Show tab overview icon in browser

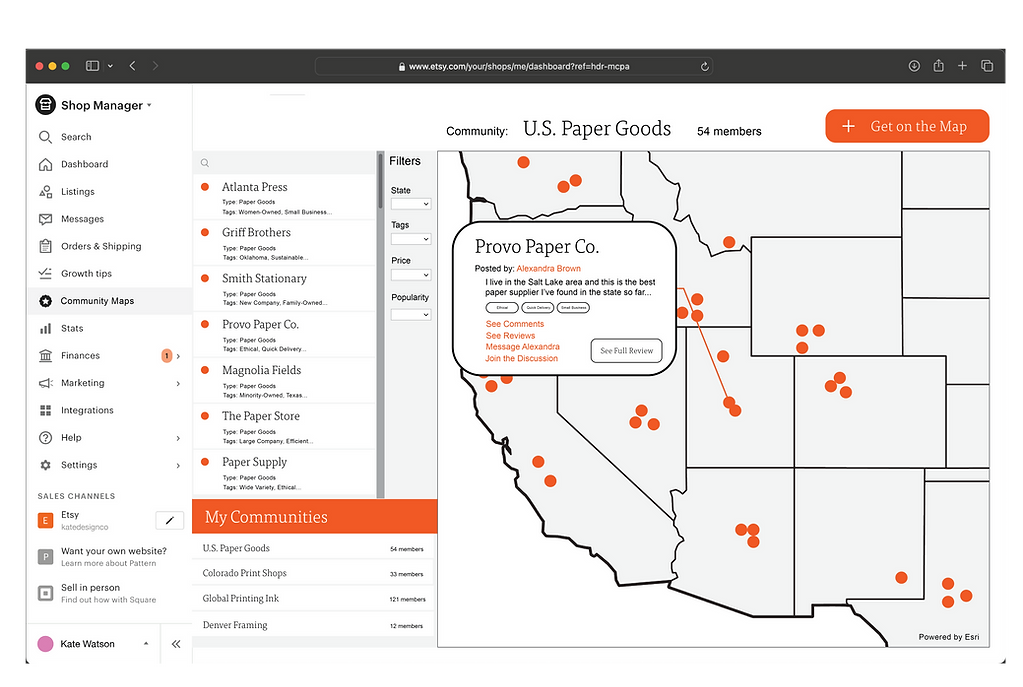click(x=987, y=66)
